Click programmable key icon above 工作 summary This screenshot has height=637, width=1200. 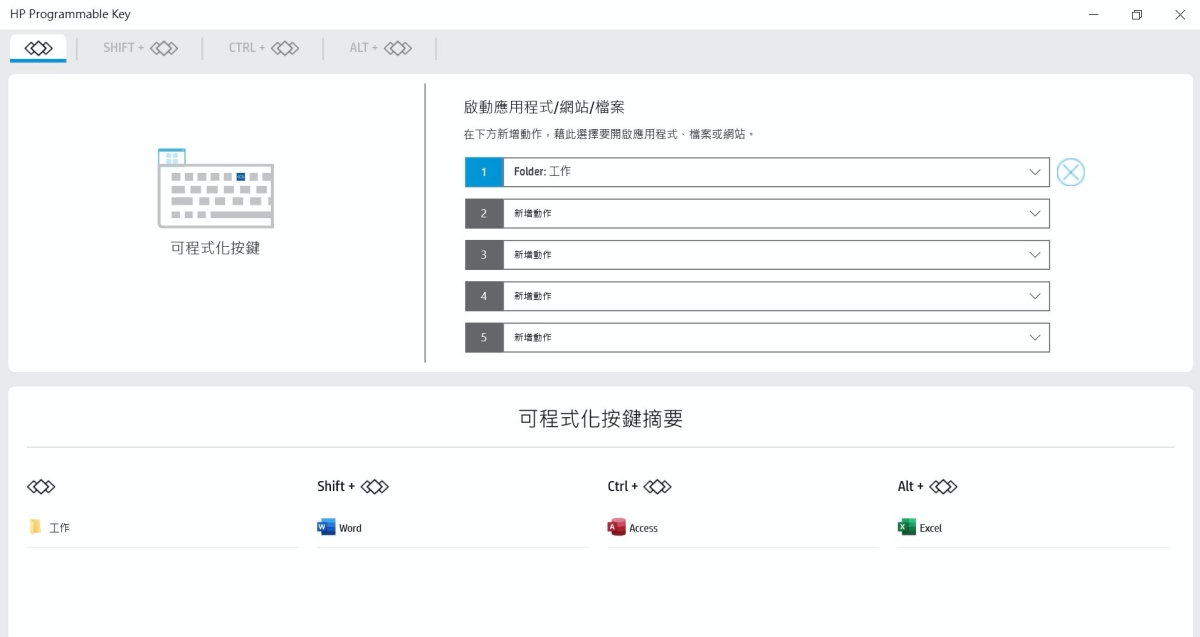click(x=41, y=487)
